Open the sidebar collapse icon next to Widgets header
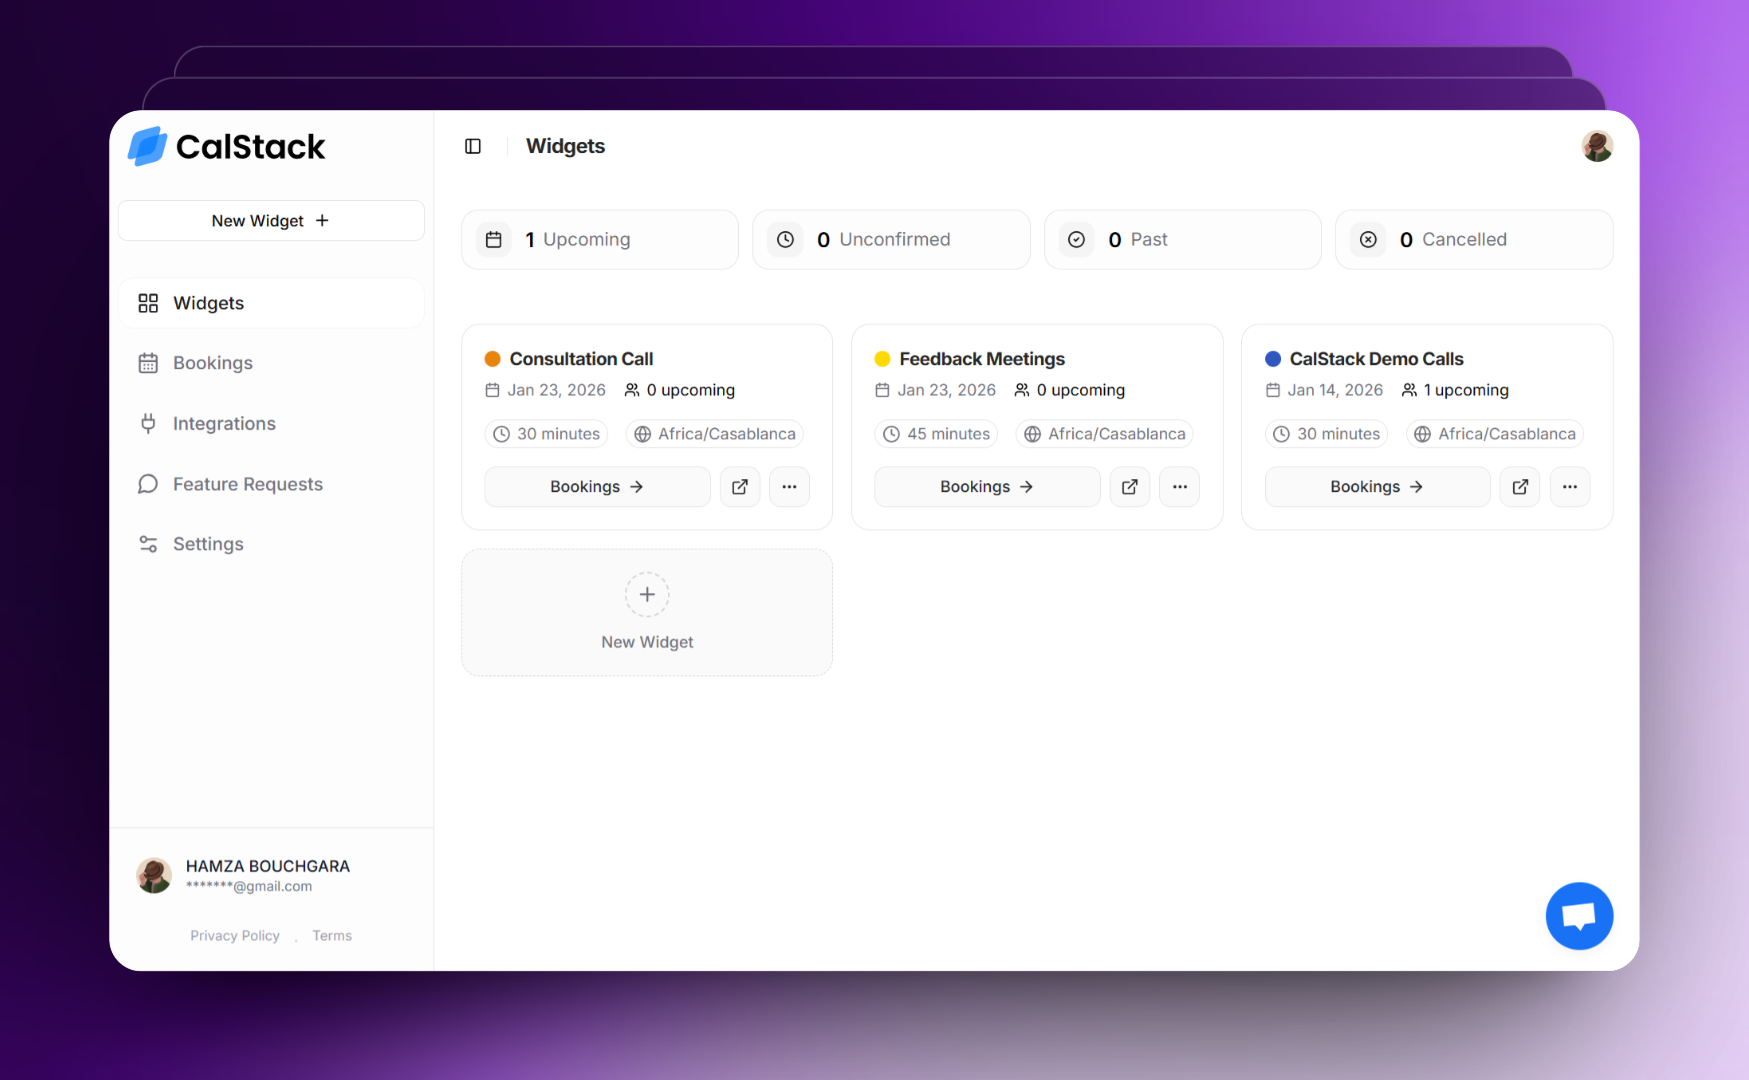Screen dimensions: 1749x1080 471,146
